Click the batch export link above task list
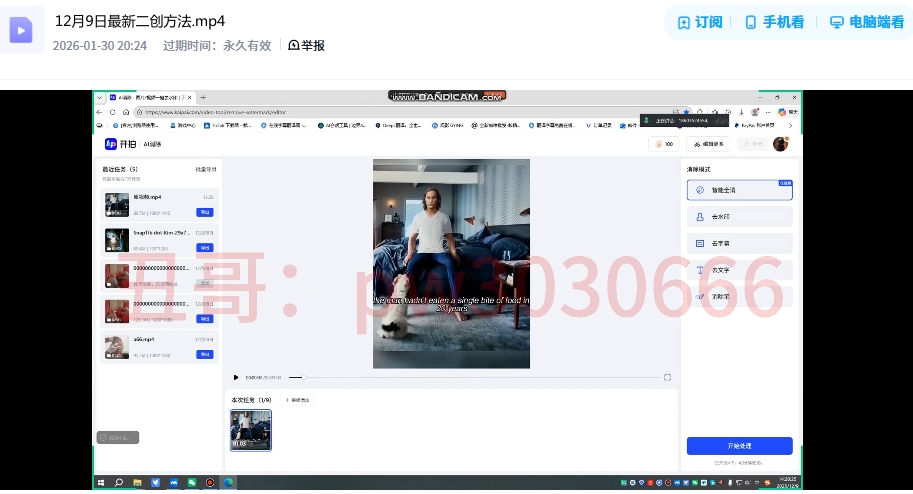The width and height of the screenshot is (913, 494). 206,170
